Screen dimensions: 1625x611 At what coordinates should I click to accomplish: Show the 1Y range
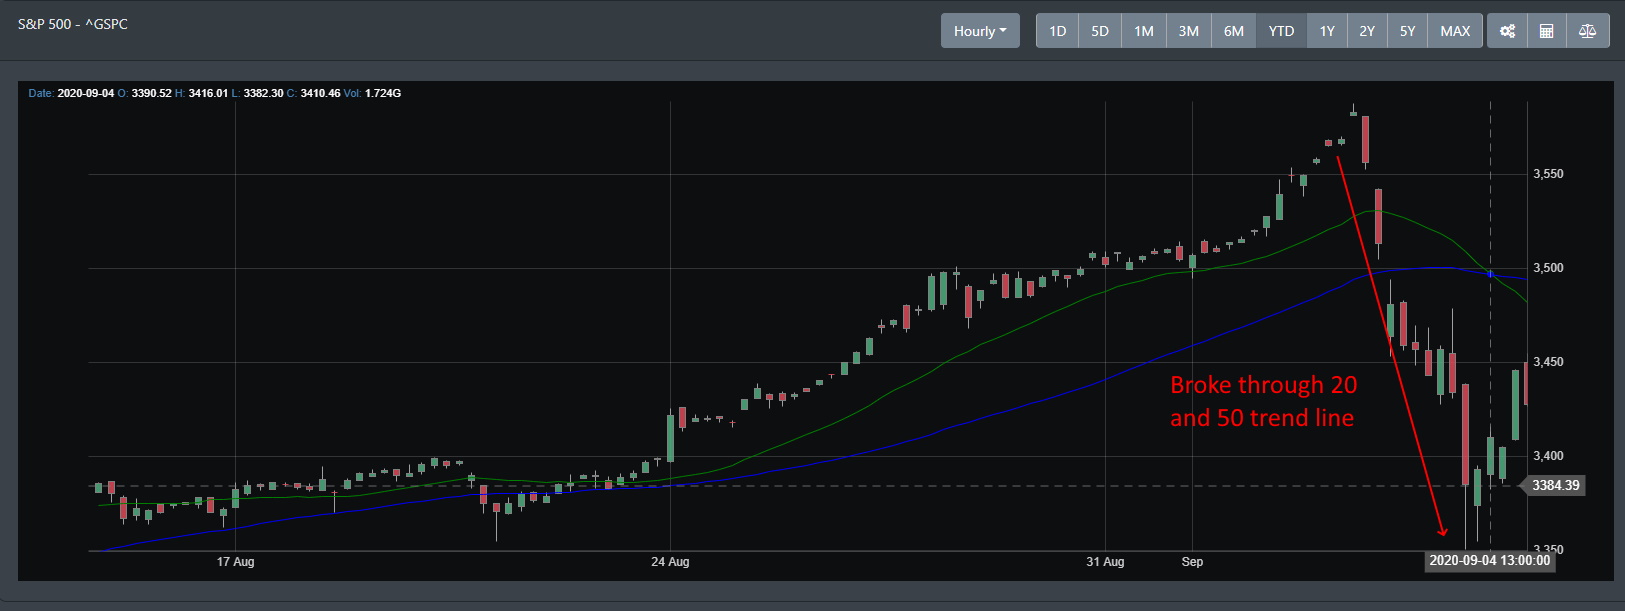point(1327,31)
